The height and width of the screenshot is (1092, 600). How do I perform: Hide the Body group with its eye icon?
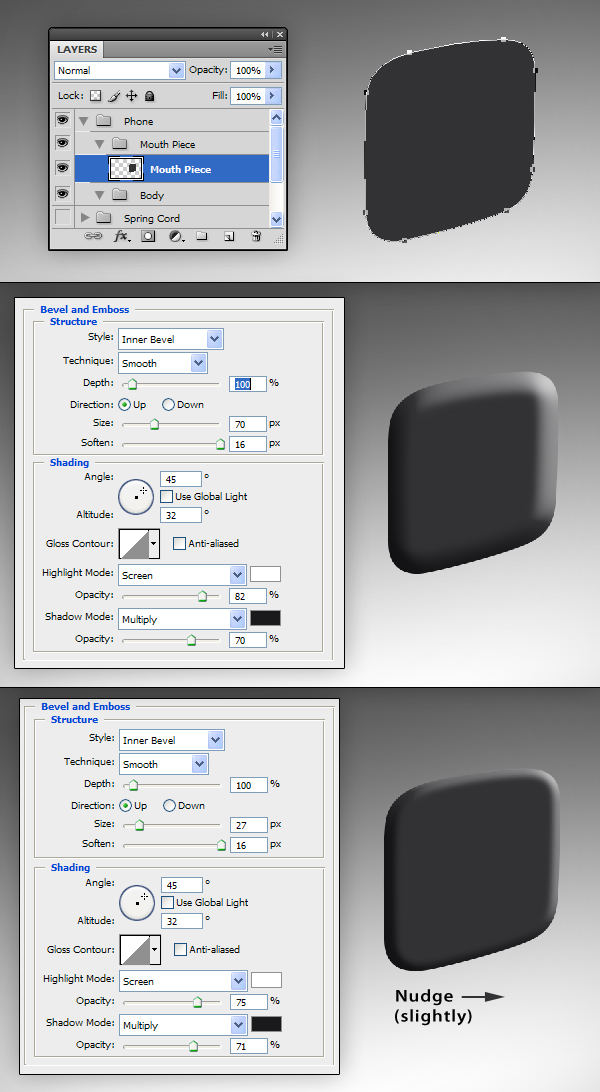click(x=63, y=193)
